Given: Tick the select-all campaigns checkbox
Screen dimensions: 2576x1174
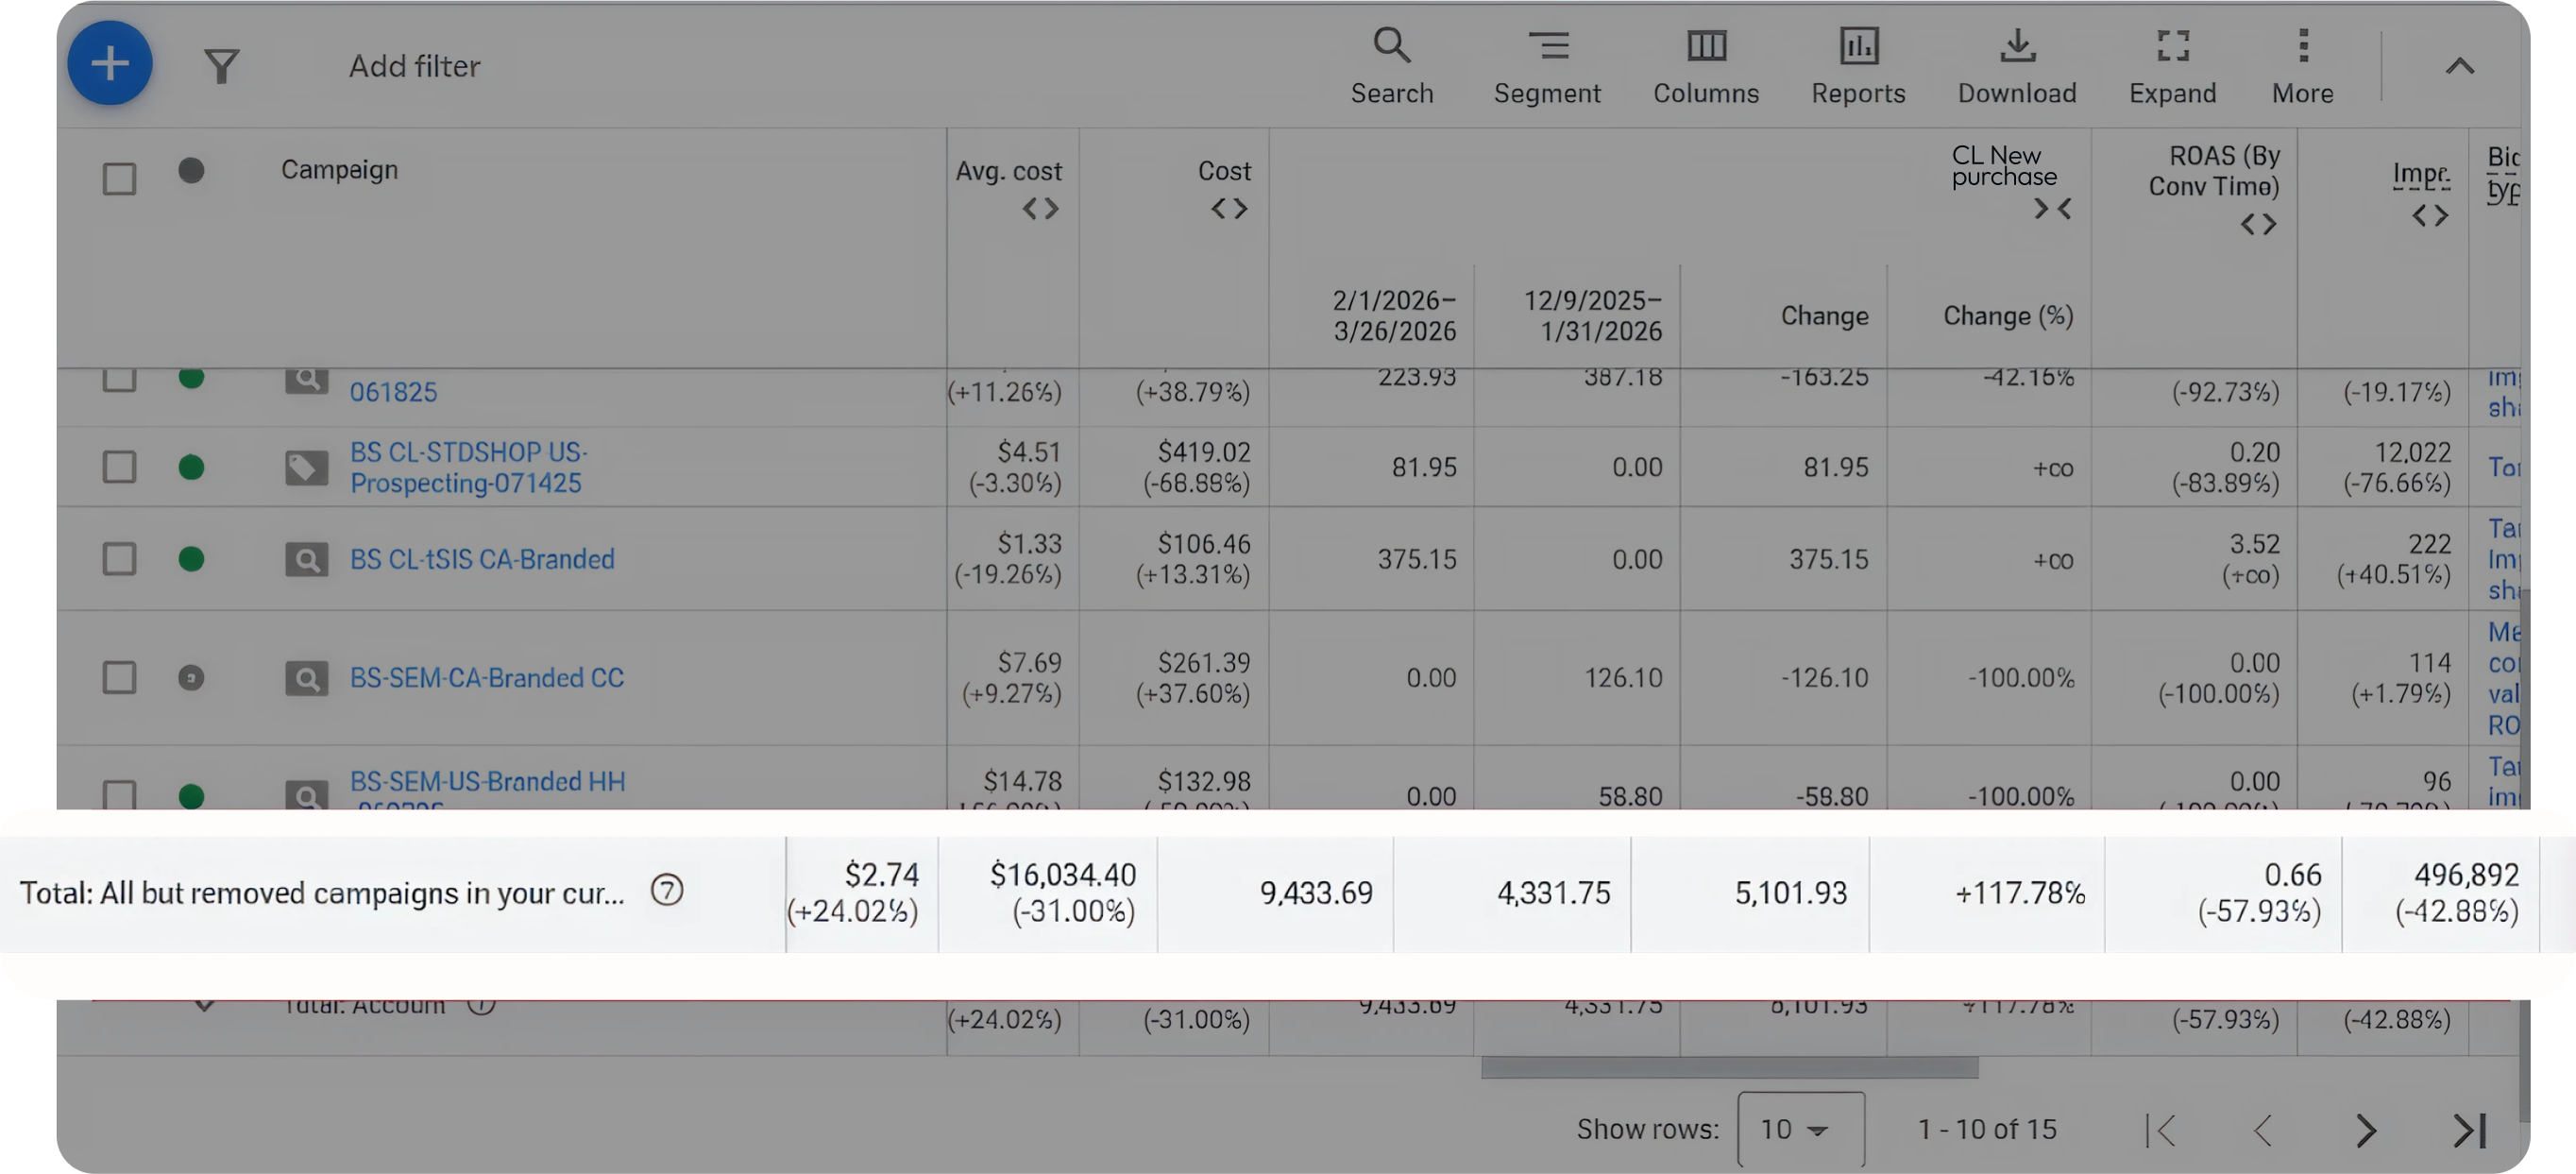Looking at the screenshot, I should pyautogui.click(x=119, y=179).
